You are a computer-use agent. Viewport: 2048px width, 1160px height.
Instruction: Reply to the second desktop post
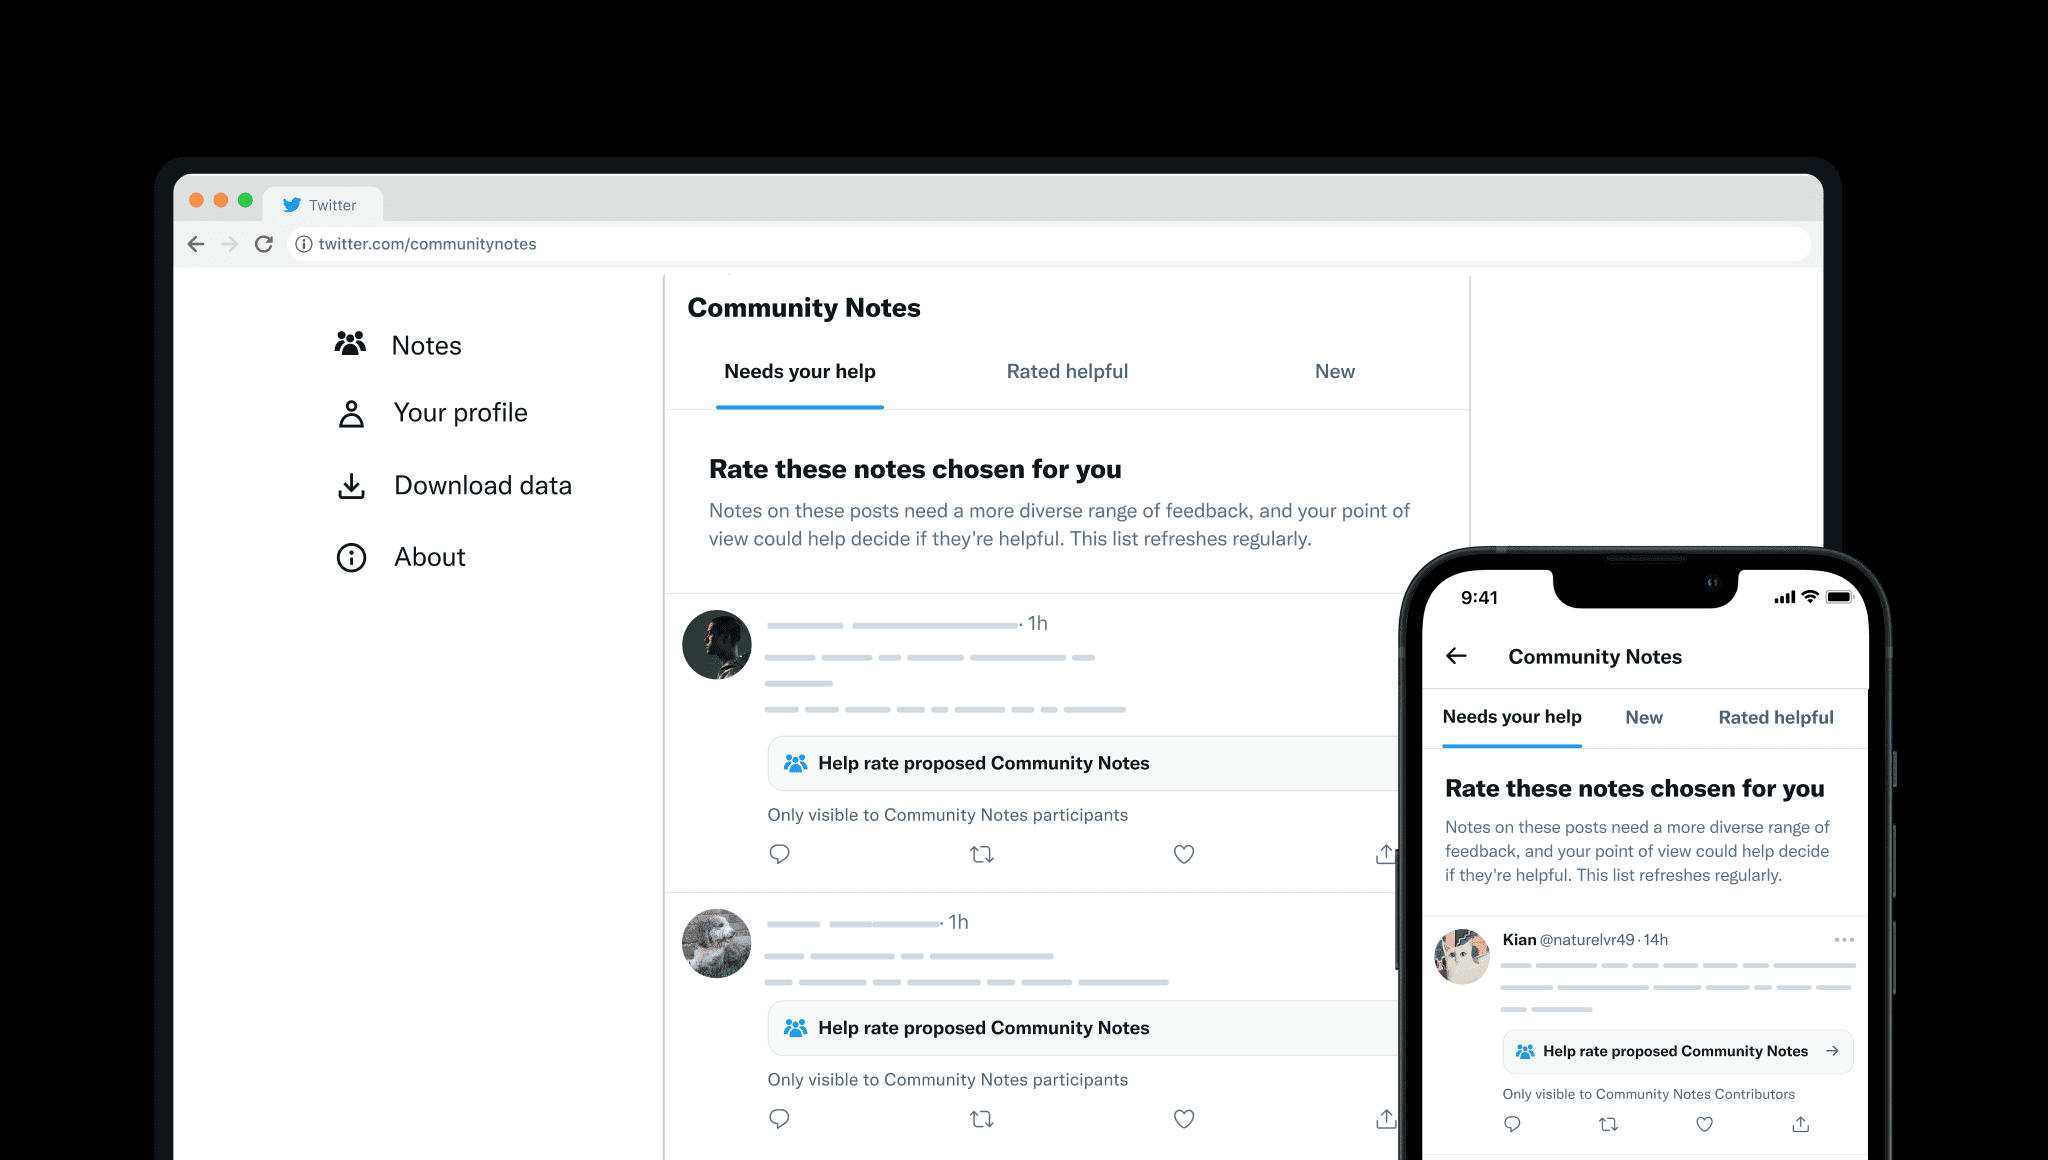click(779, 1119)
